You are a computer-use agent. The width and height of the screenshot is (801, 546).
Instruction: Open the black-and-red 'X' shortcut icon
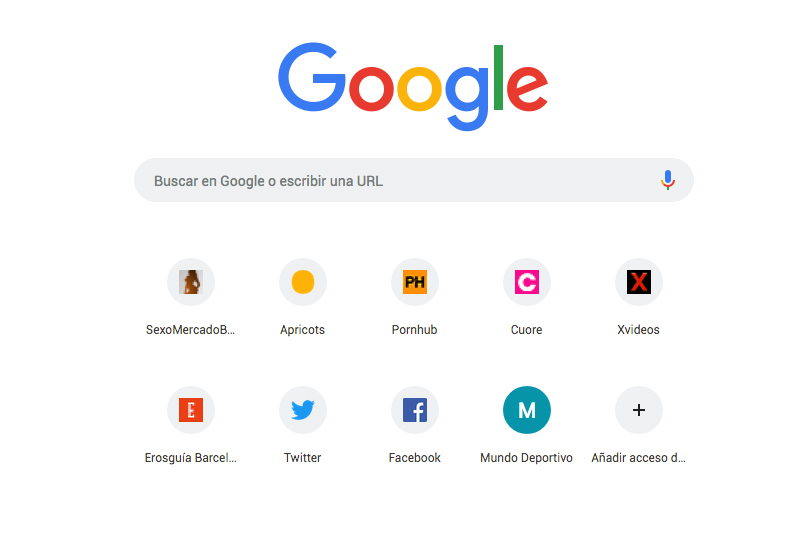639,282
